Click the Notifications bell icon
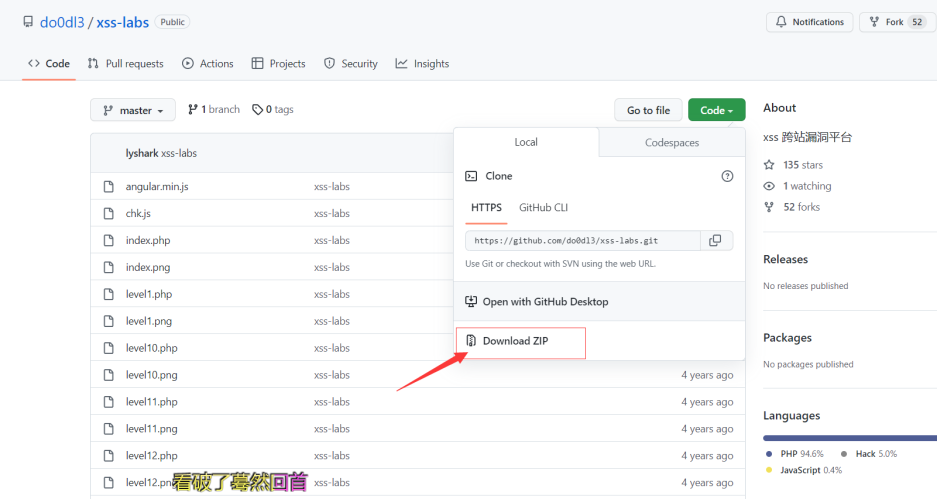This screenshot has height=499, width=937. [781, 22]
